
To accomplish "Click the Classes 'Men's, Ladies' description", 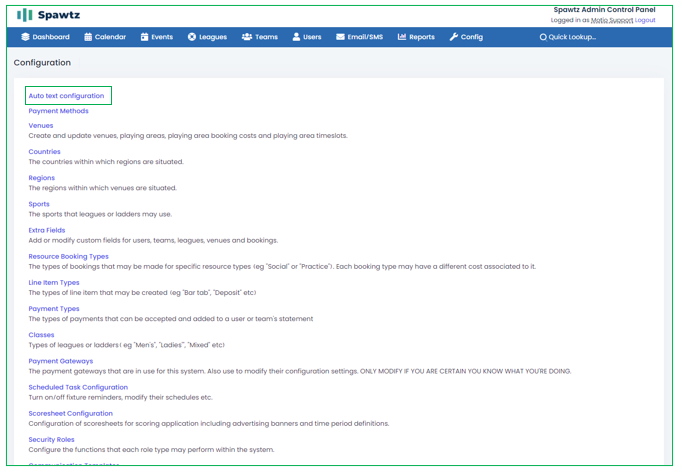I will 127,345.
